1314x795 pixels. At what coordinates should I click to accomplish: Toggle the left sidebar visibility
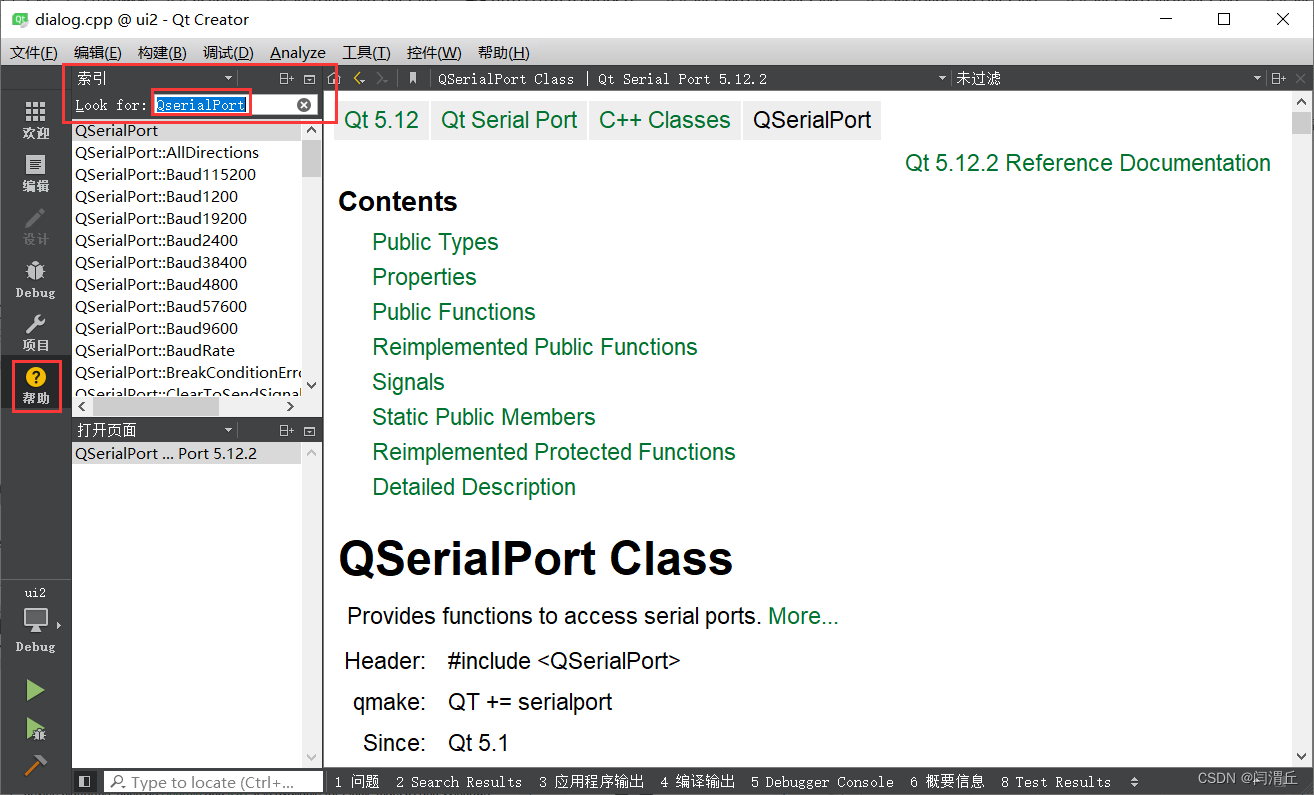coord(85,781)
